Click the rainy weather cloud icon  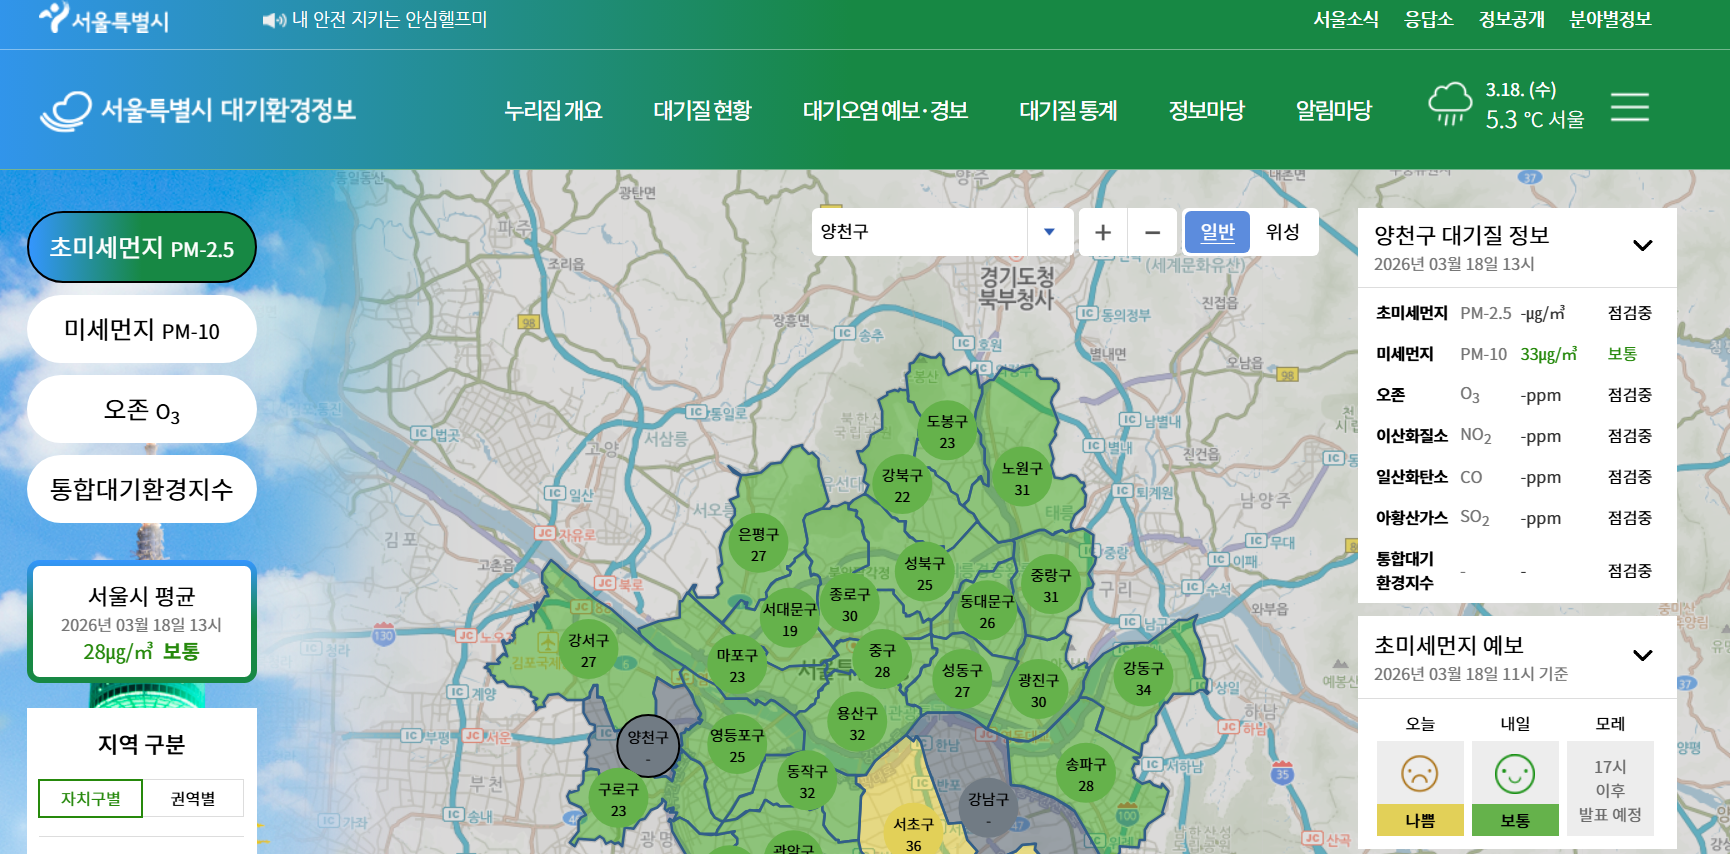tap(1450, 104)
